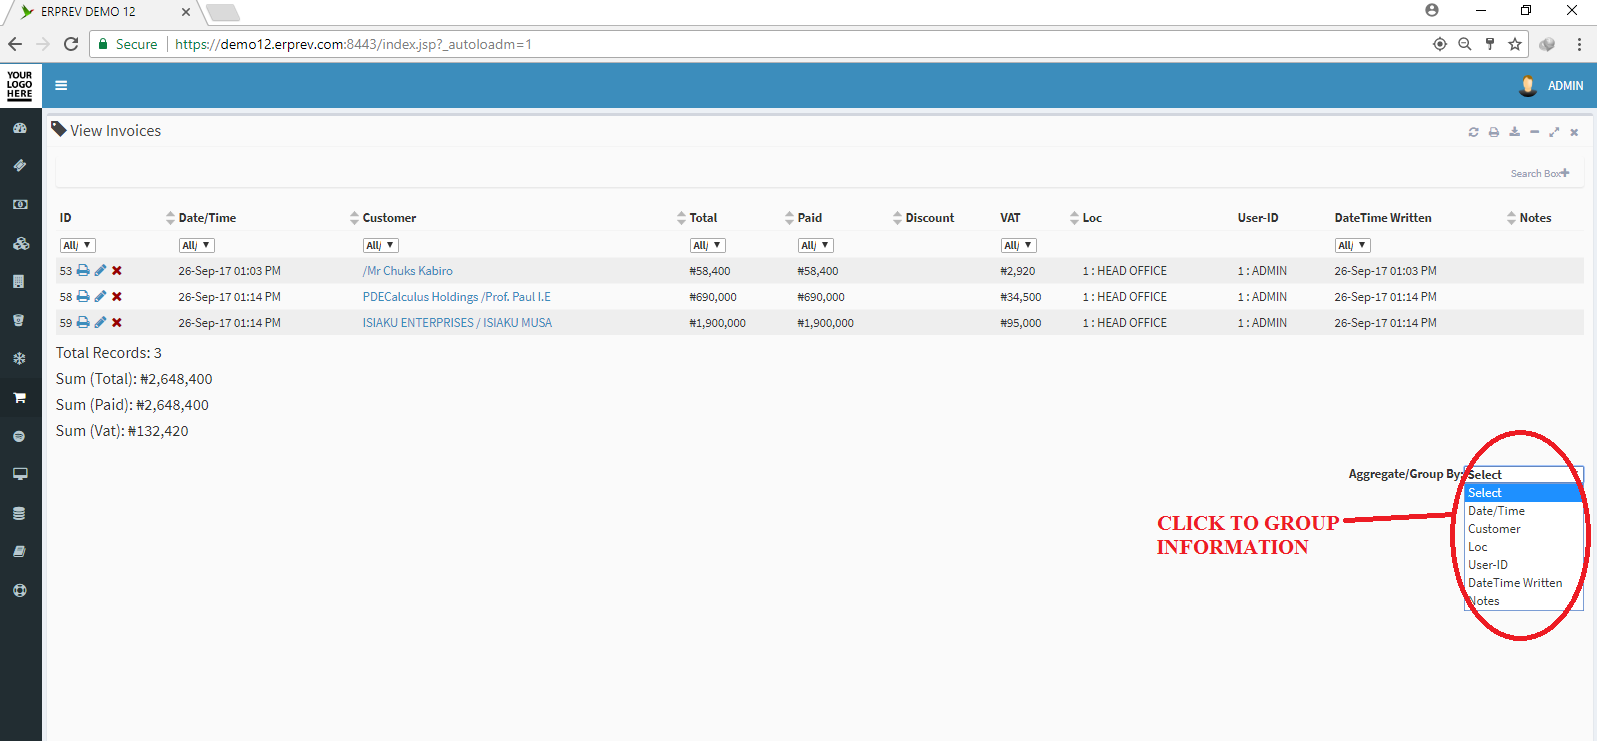Collapse the View Invoices panel with minus icon
1597x741 pixels.
point(1534,132)
